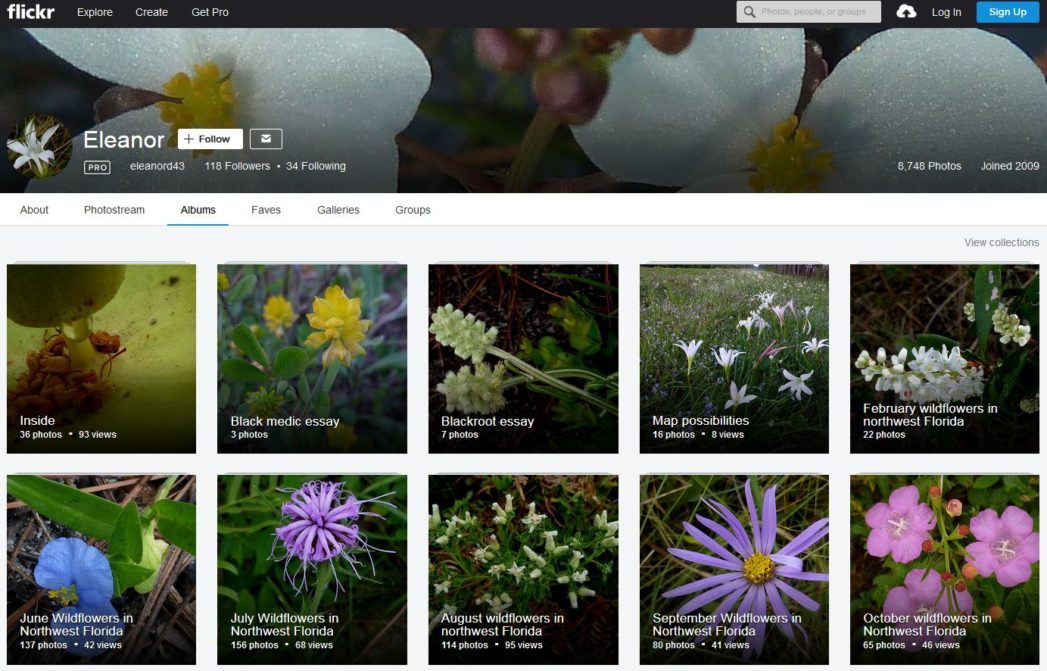Image resolution: width=1047 pixels, height=671 pixels.
Task: Click the Log In link
Action: click(946, 12)
